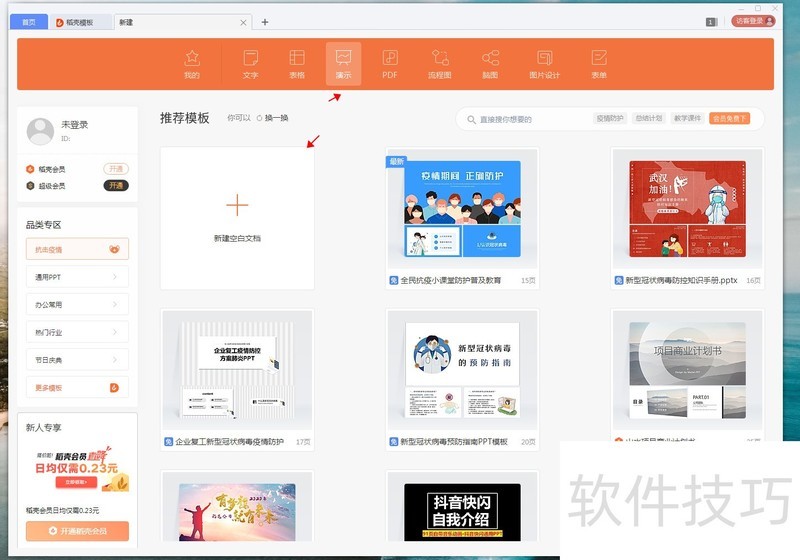Click the 新建空白文档 card

click(237, 218)
